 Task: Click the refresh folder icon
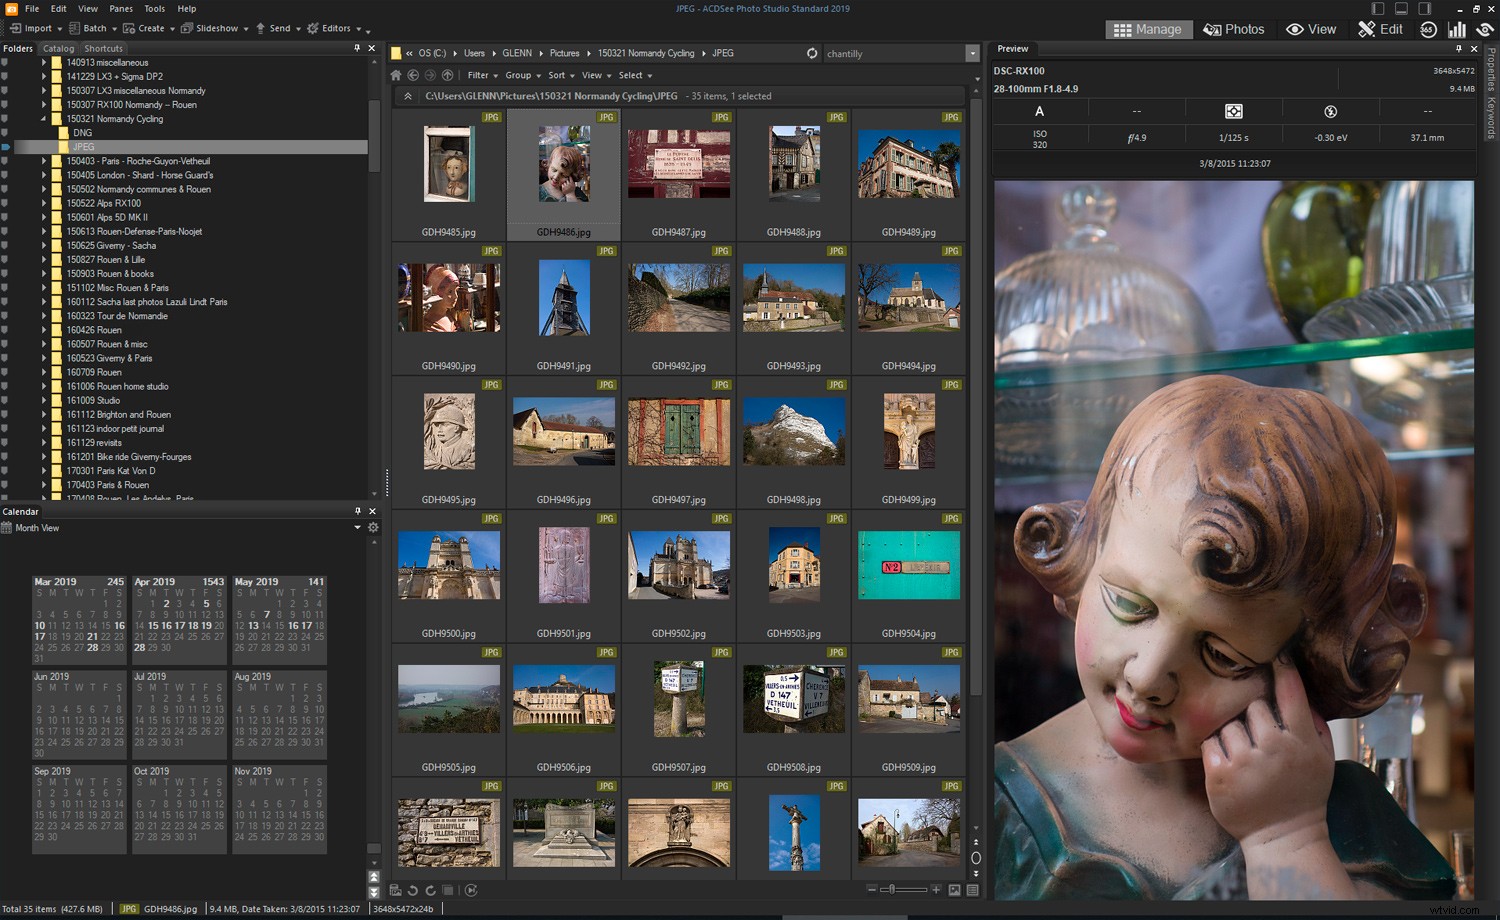point(810,53)
